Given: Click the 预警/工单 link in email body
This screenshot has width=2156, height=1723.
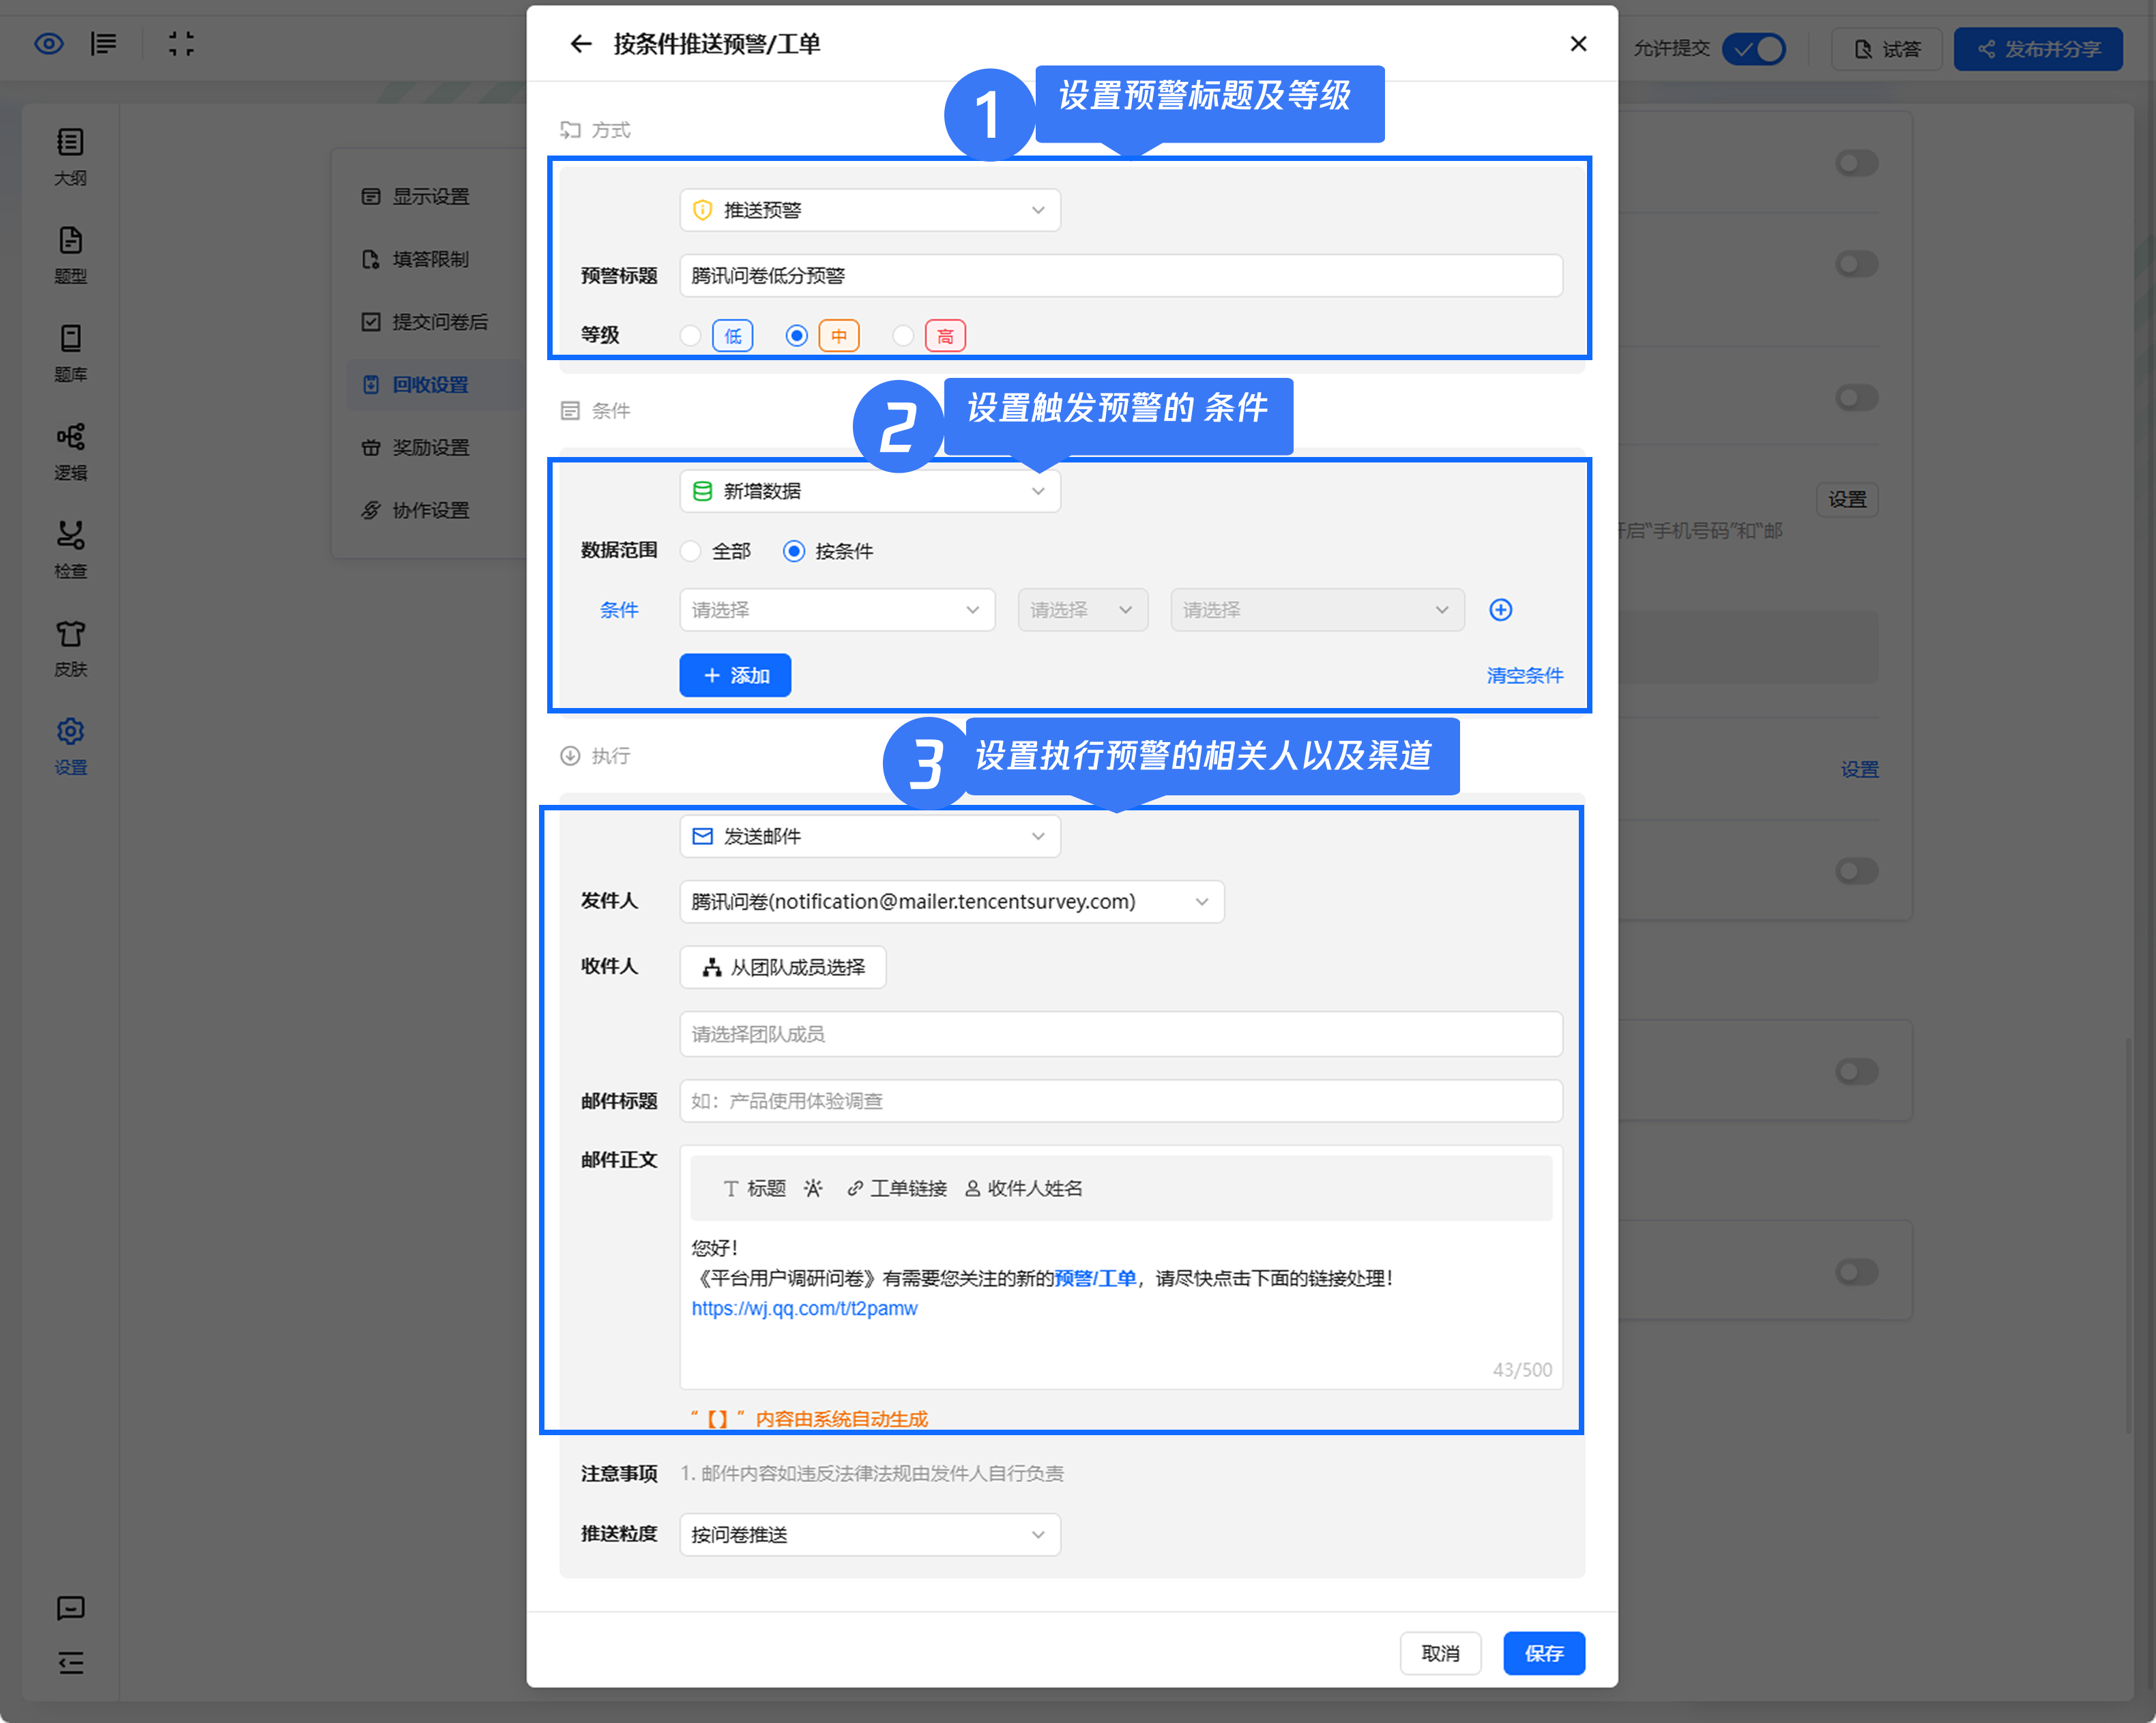Looking at the screenshot, I should [x=1095, y=1278].
